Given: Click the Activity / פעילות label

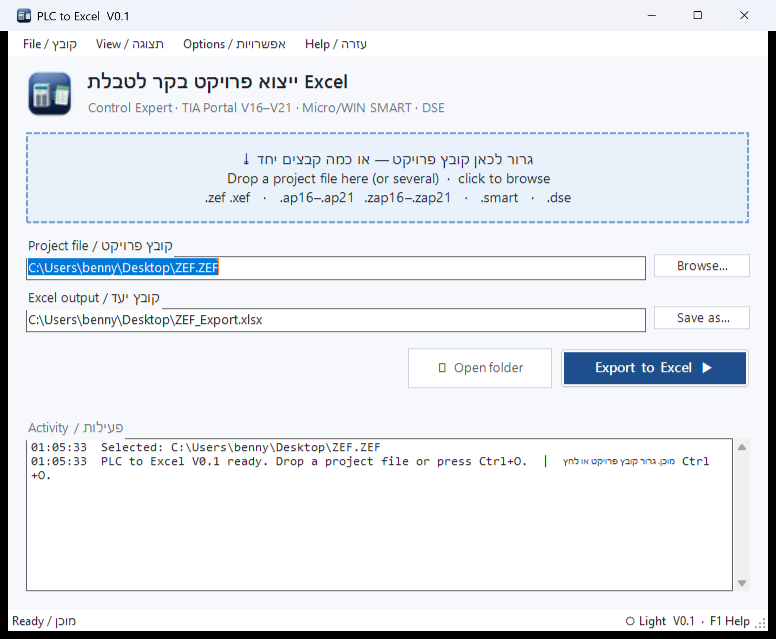Looking at the screenshot, I should pos(75,427).
